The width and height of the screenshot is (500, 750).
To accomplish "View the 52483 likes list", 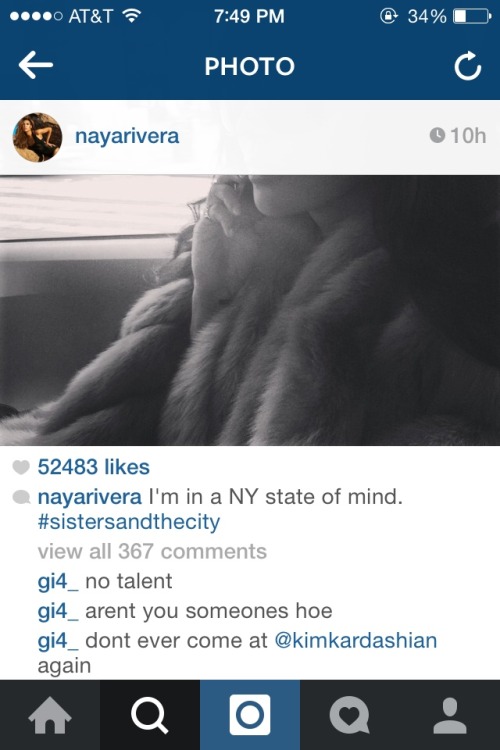I will (x=94, y=467).
